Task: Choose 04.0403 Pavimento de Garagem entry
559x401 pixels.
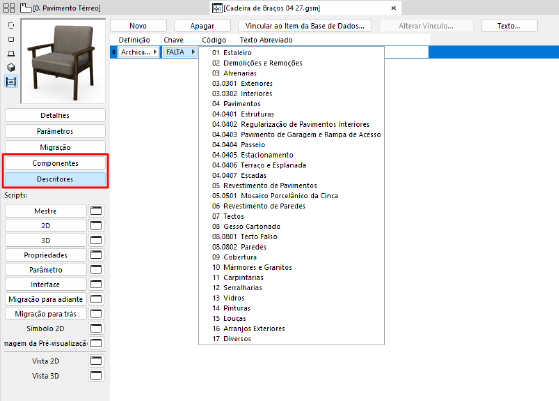Action: pos(291,134)
